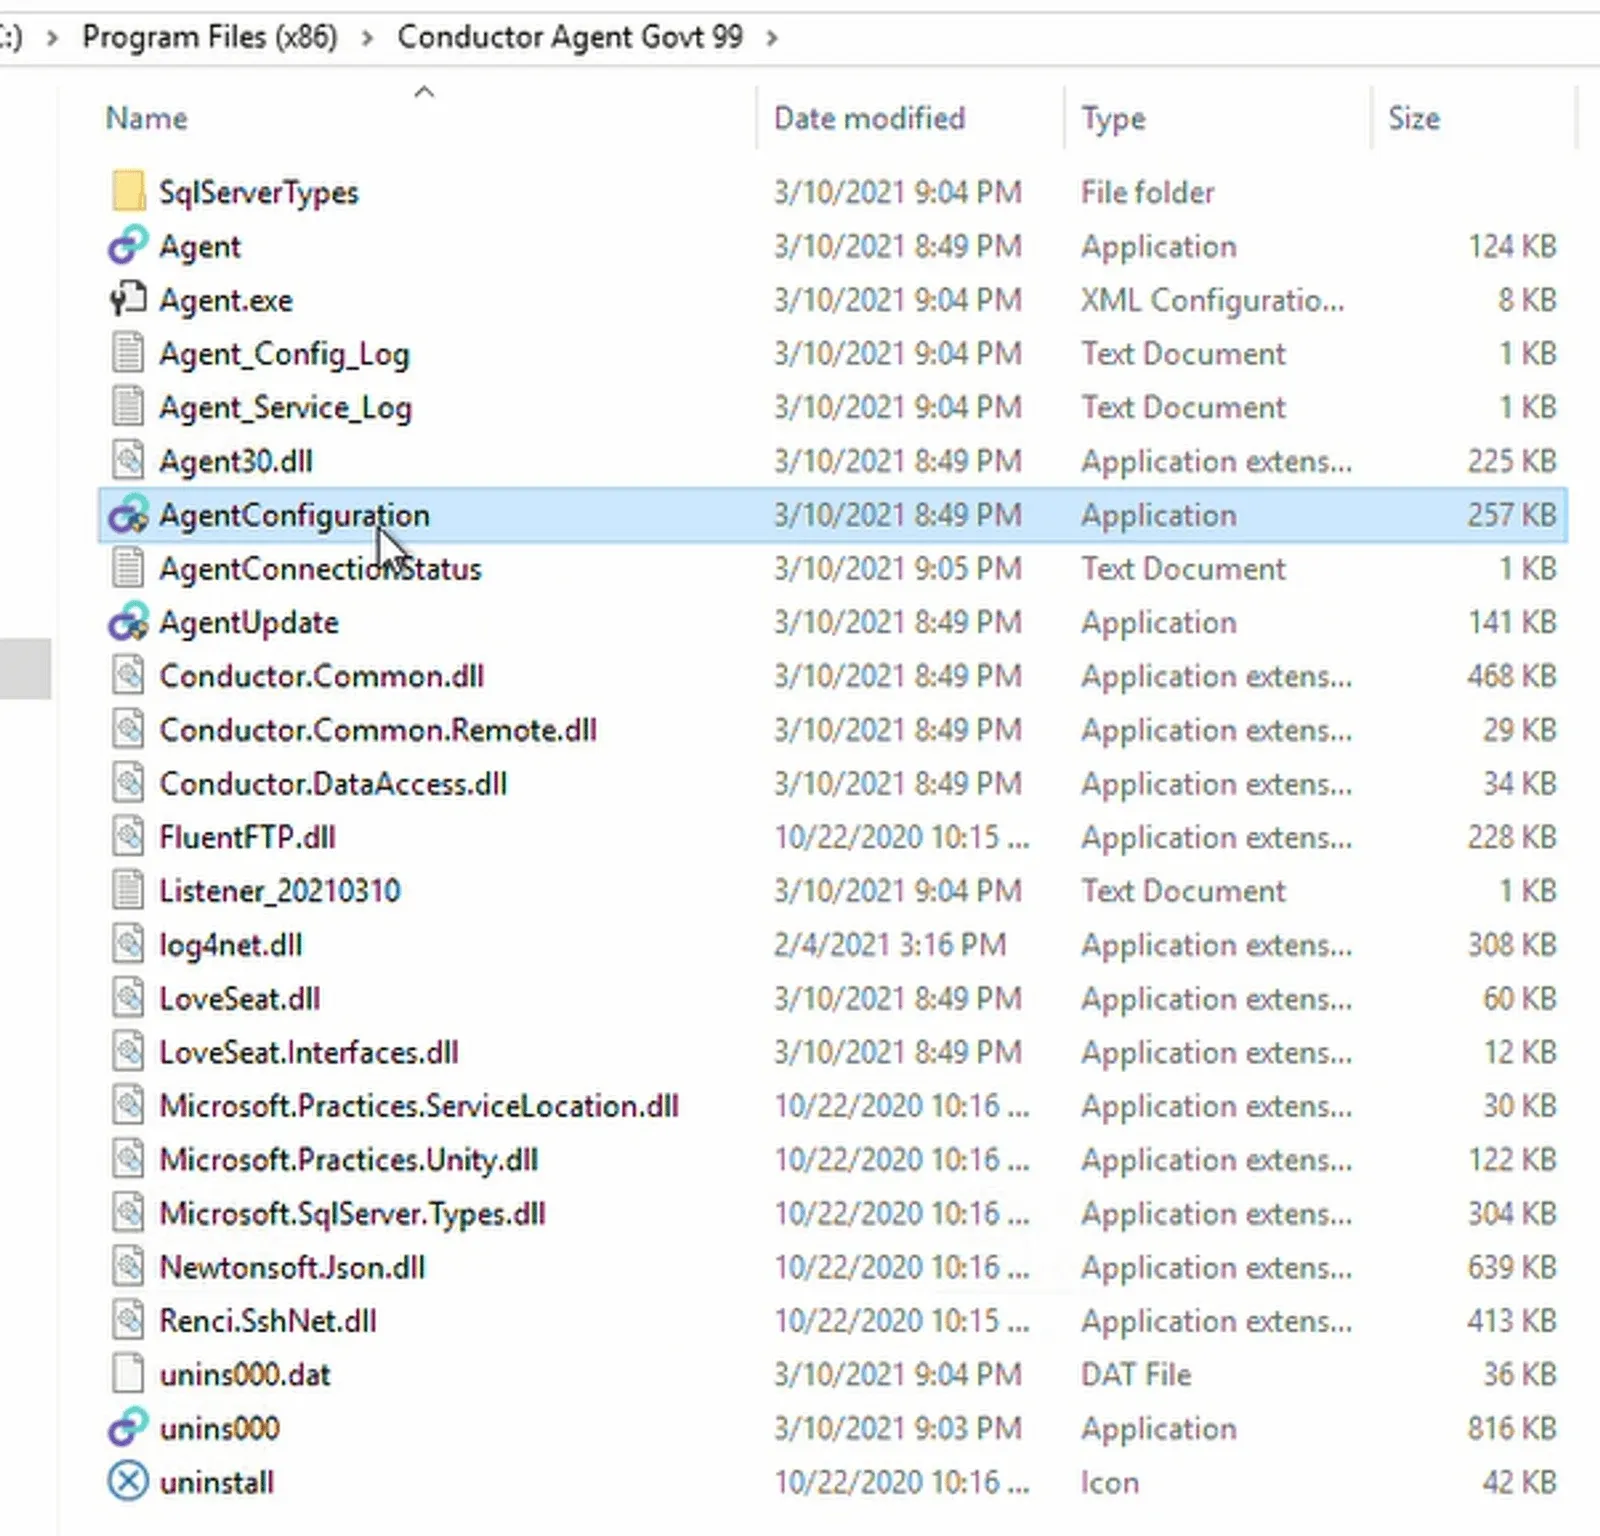The image size is (1600, 1536).
Task: Select the Agent.exe XML config file icon
Action: [128, 299]
